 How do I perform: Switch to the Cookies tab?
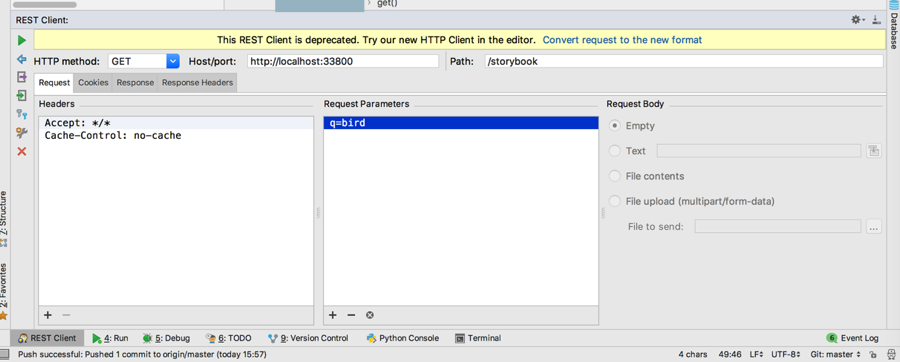[x=93, y=83]
